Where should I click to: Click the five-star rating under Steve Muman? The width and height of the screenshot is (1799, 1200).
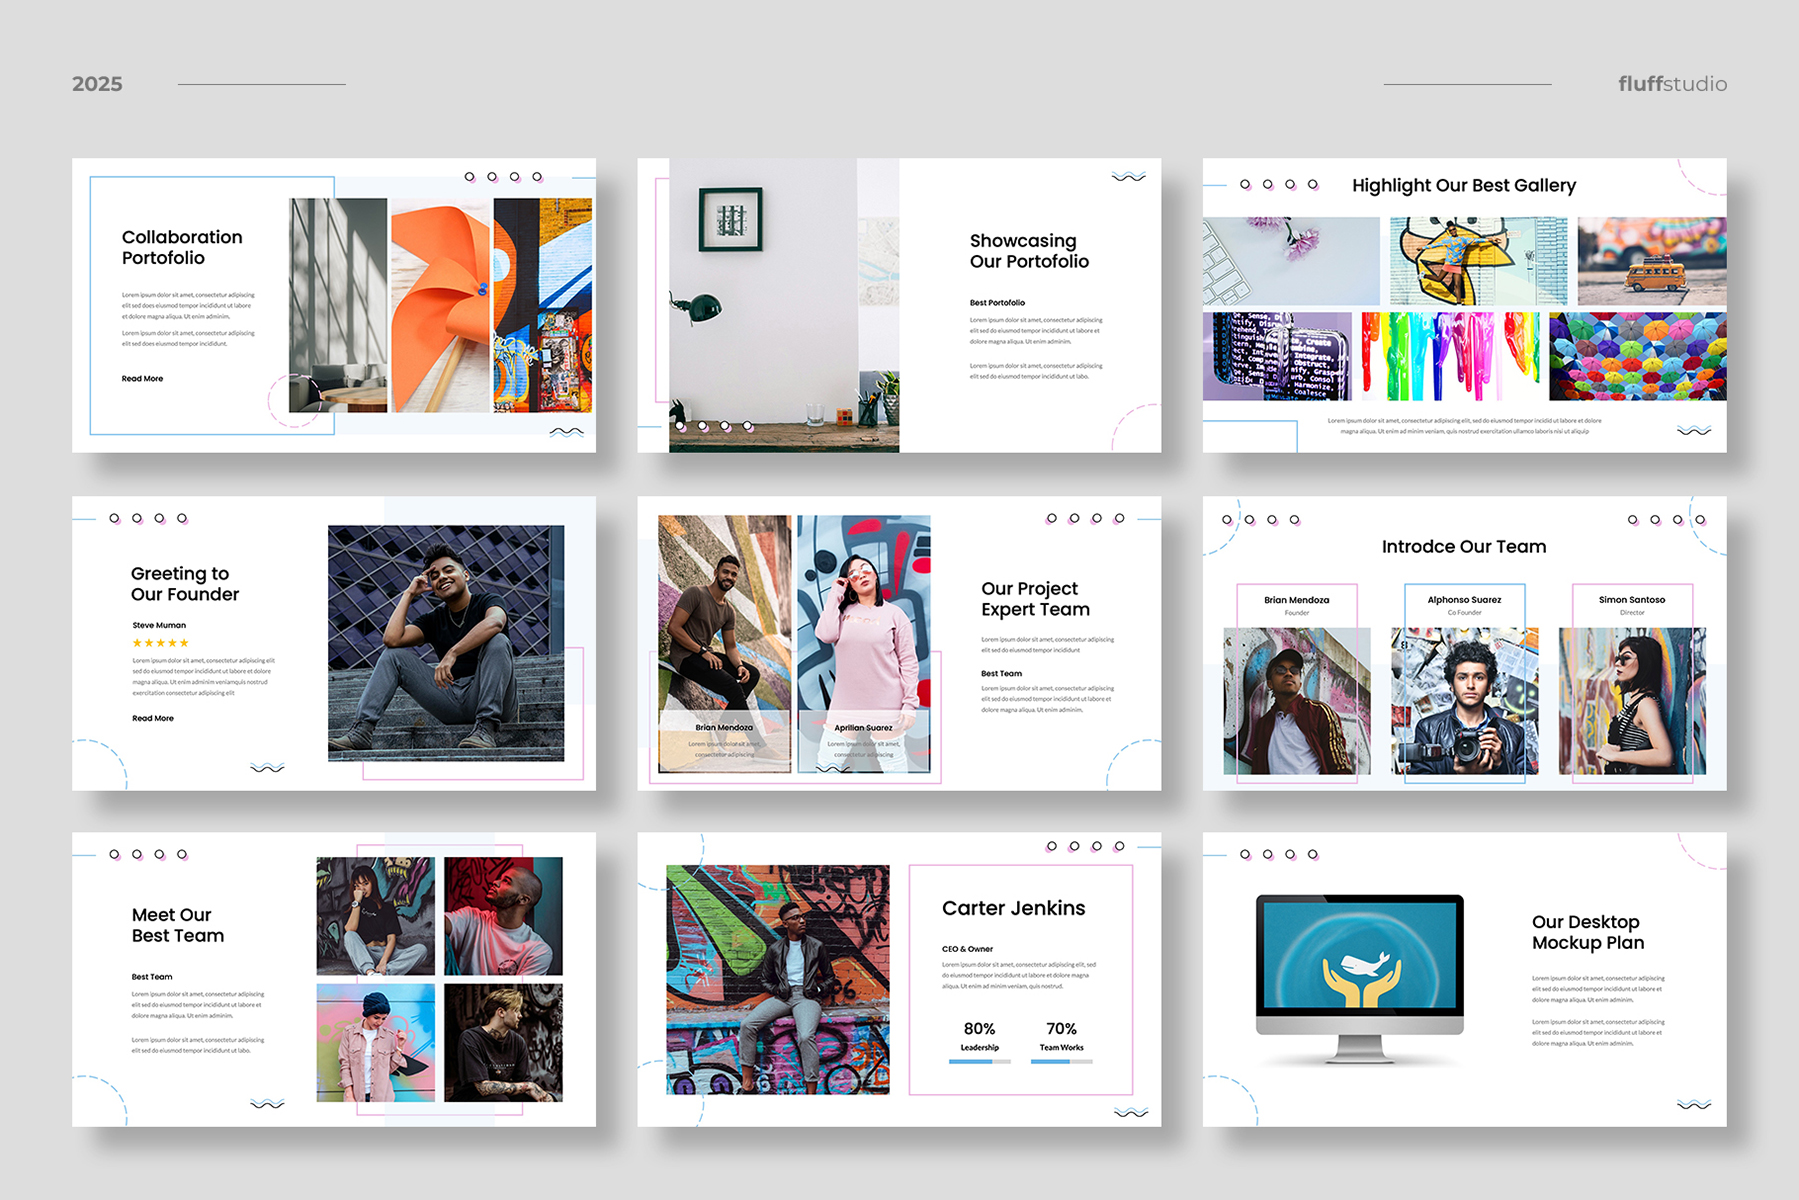[160, 643]
